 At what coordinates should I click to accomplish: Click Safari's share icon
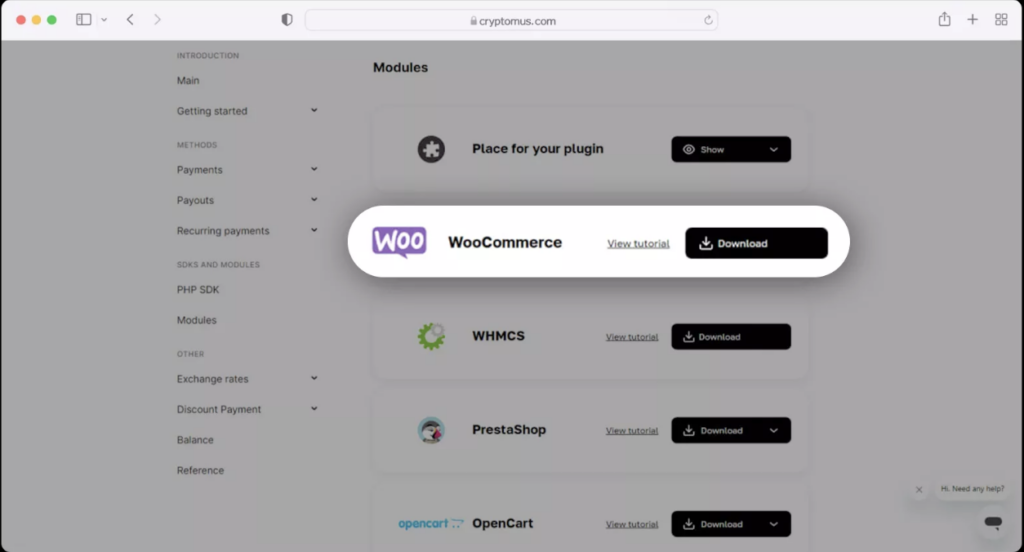point(944,20)
